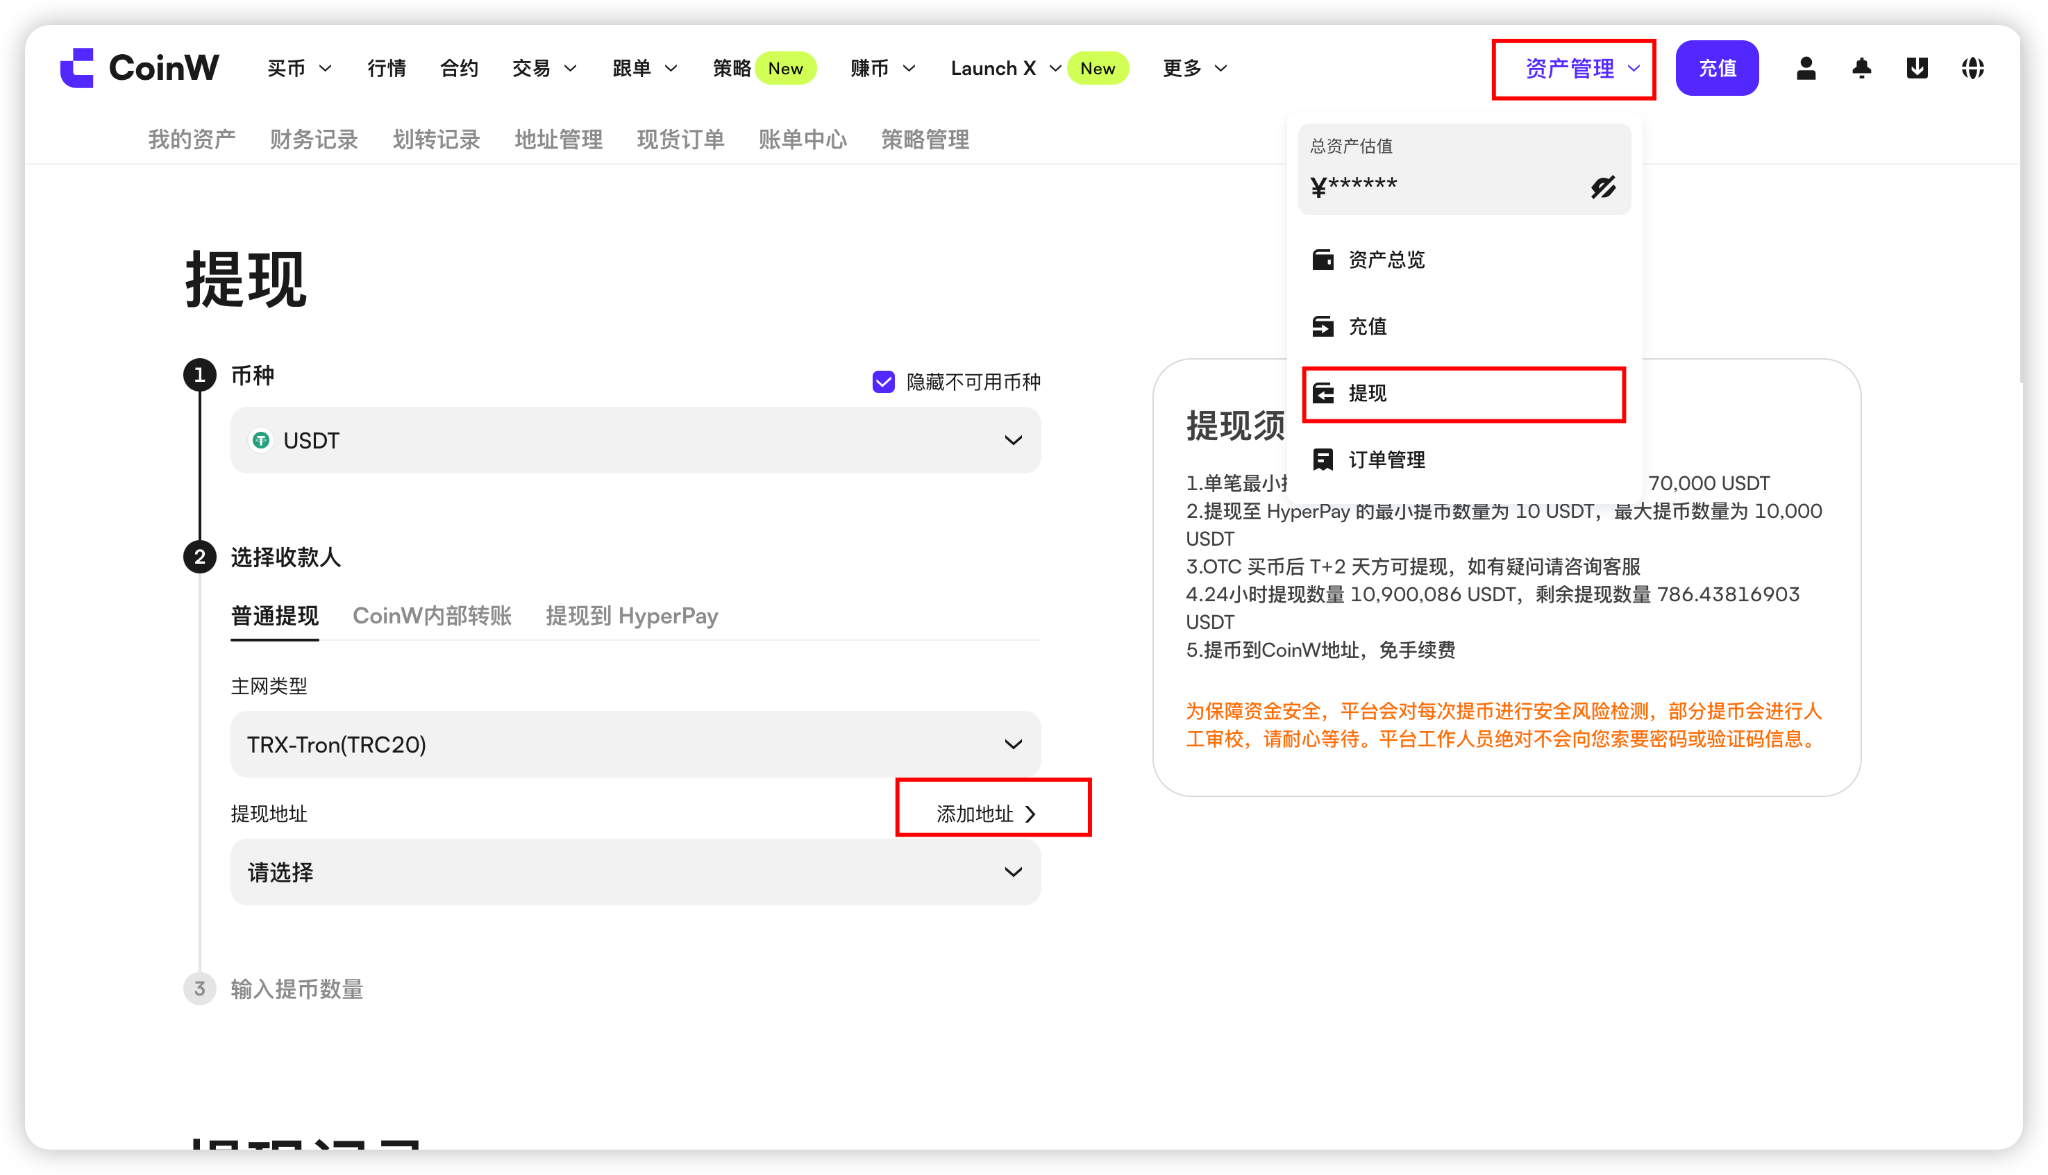Select 充值 from asset dropdown menu
The width and height of the screenshot is (2048, 1175).
click(x=1464, y=326)
